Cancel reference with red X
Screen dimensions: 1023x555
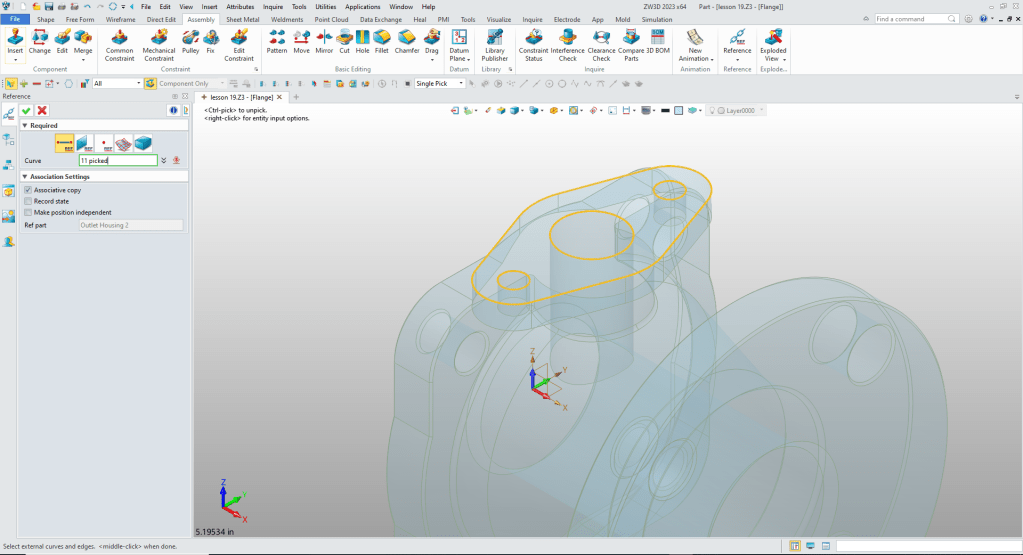tap(42, 110)
